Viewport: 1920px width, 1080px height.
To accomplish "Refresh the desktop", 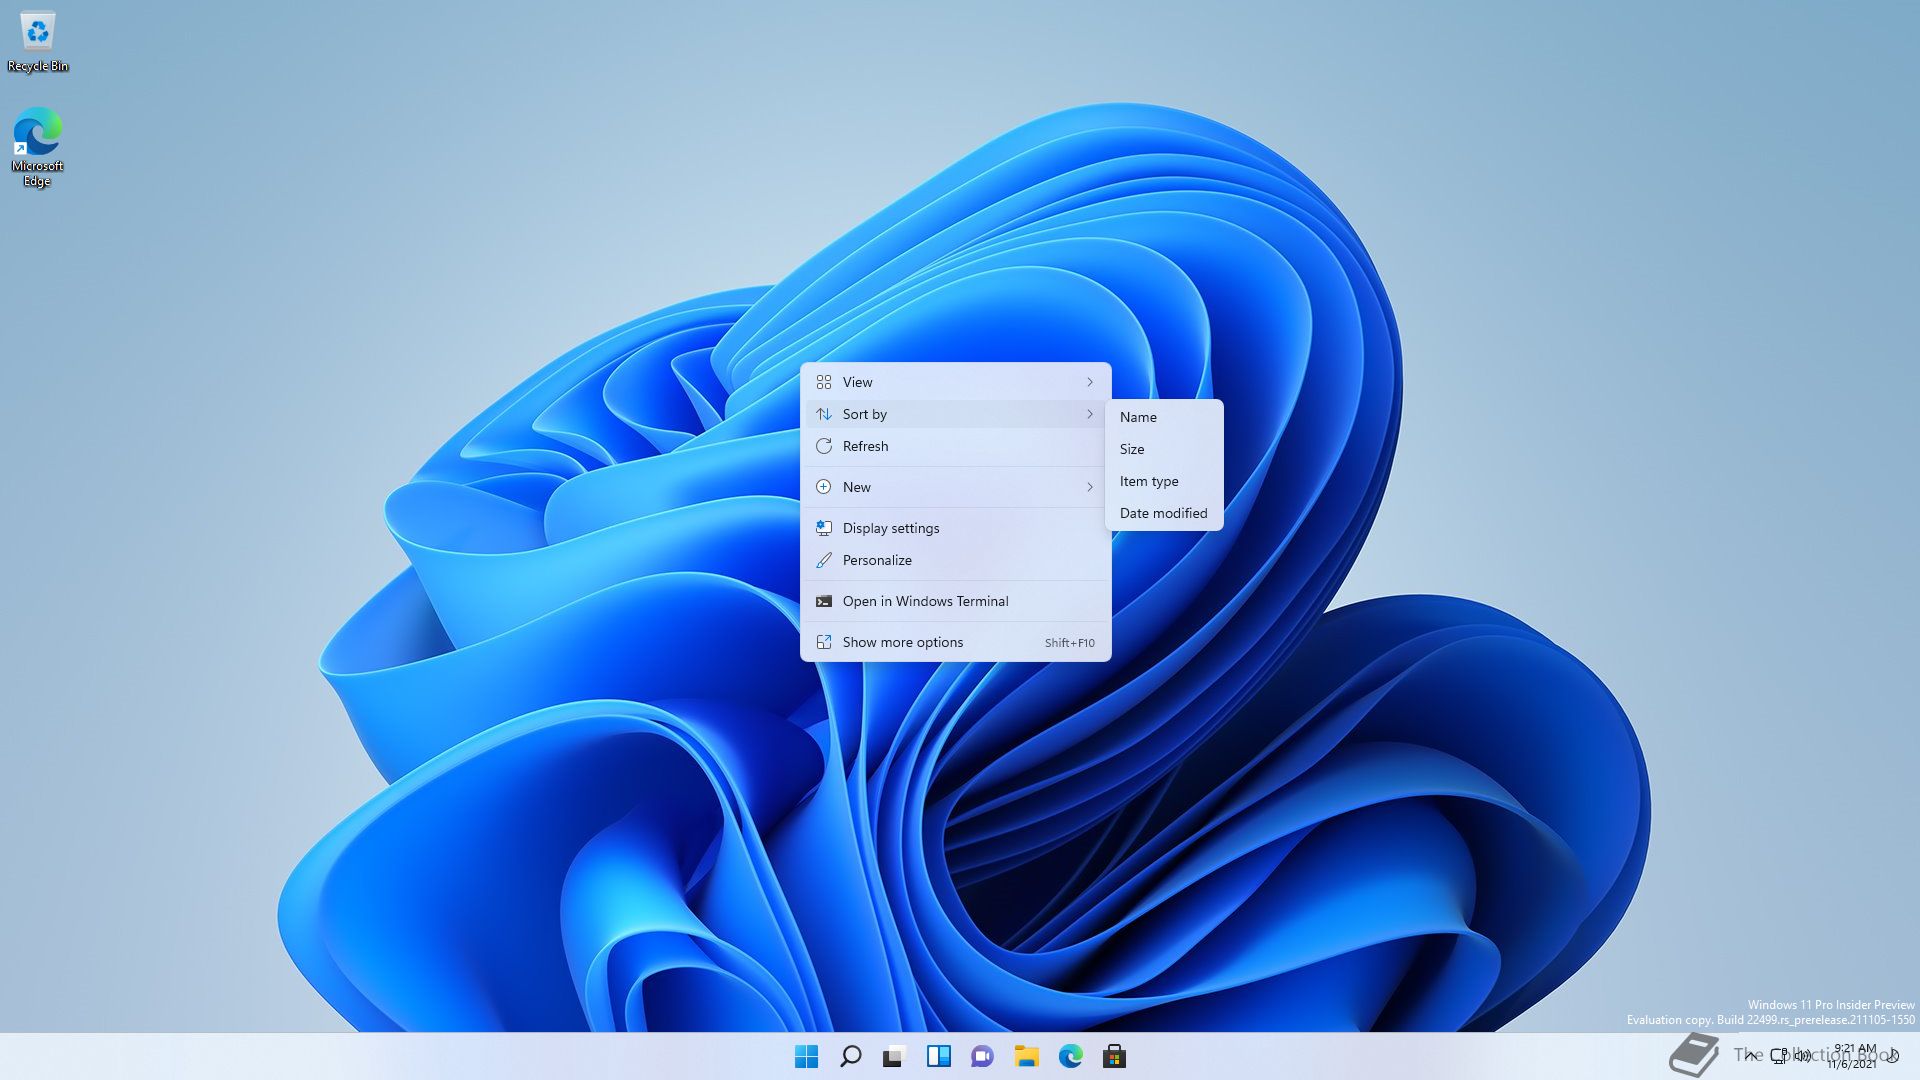I will click(865, 446).
